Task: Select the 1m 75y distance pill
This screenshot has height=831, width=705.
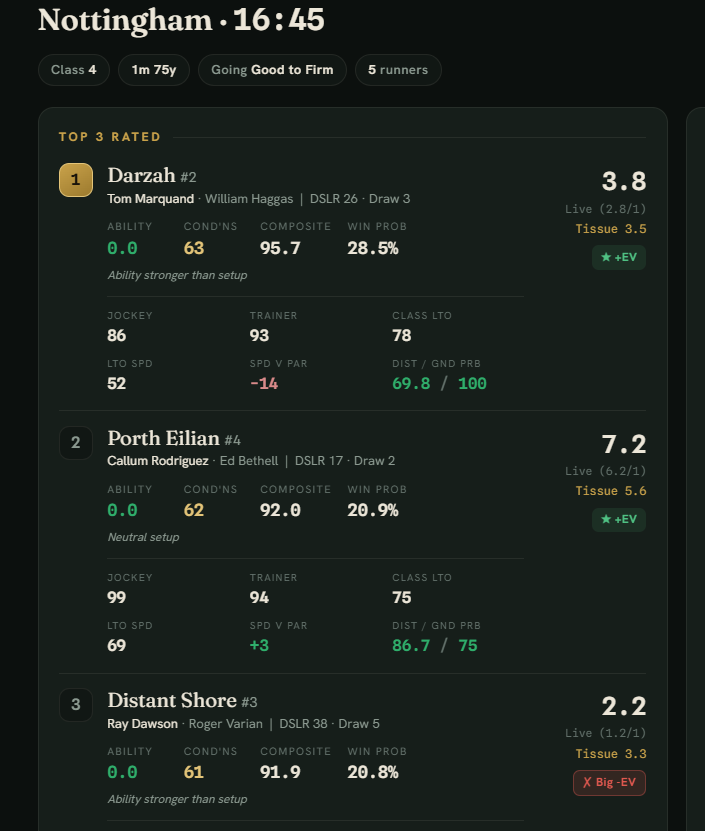Action: pyautogui.click(x=154, y=70)
